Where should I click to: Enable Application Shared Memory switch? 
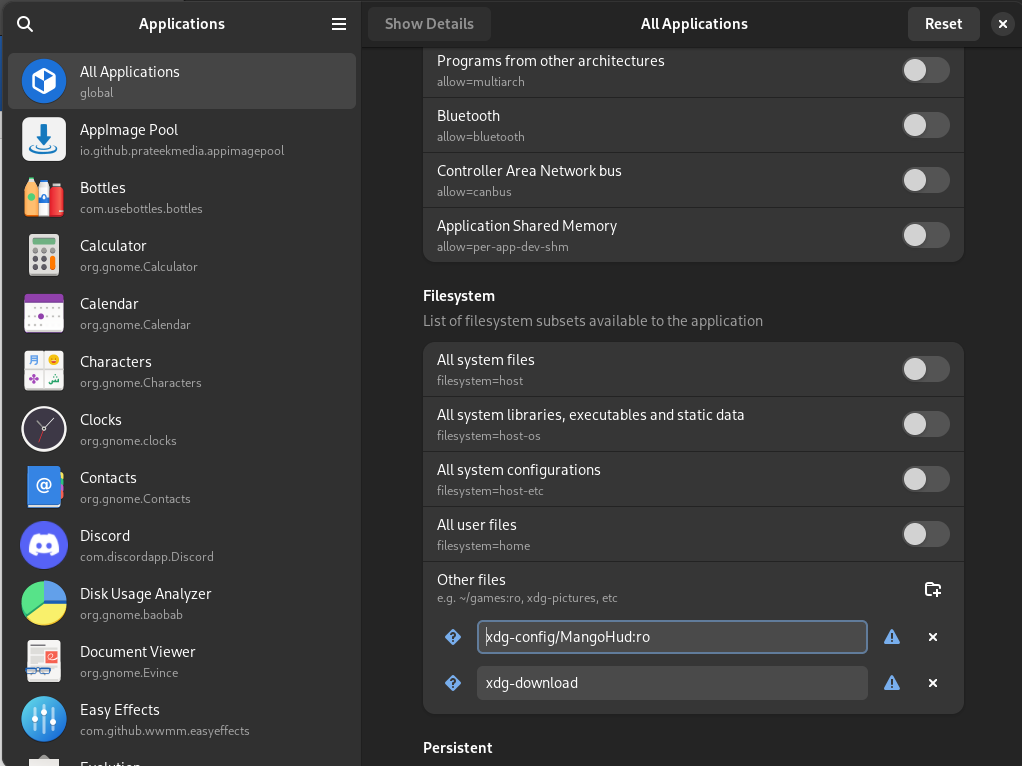(x=925, y=235)
